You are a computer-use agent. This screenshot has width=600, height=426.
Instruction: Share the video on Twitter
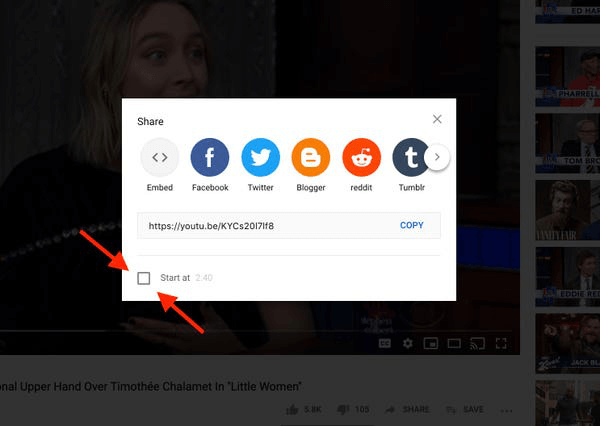coord(260,157)
